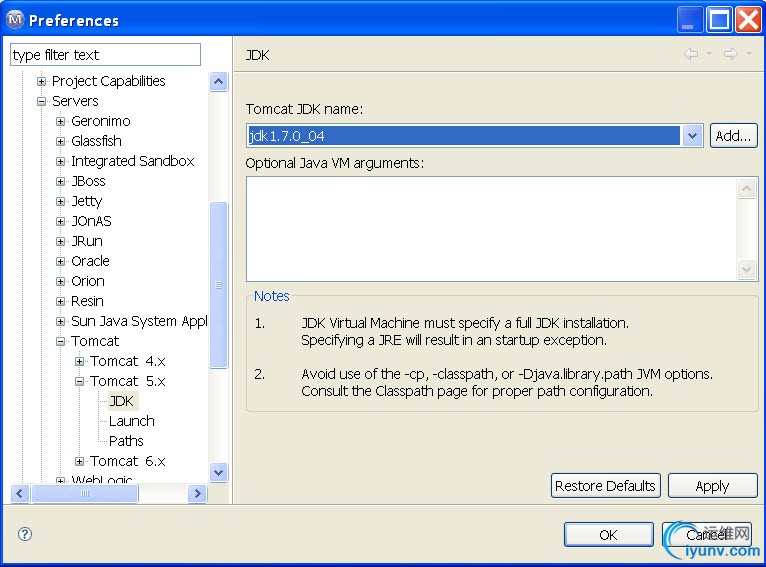Select the Oracle tree item
This screenshot has height=567, width=766.
coord(90,261)
